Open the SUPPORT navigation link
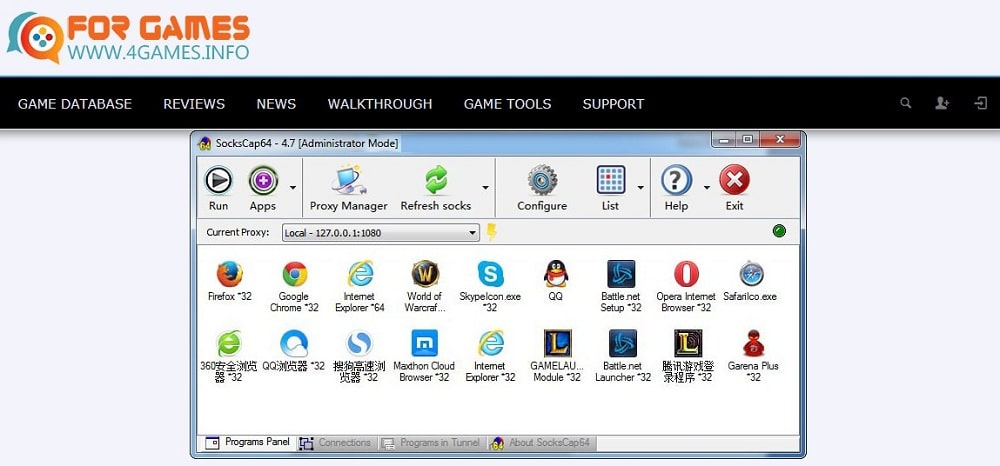 [614, 104]
